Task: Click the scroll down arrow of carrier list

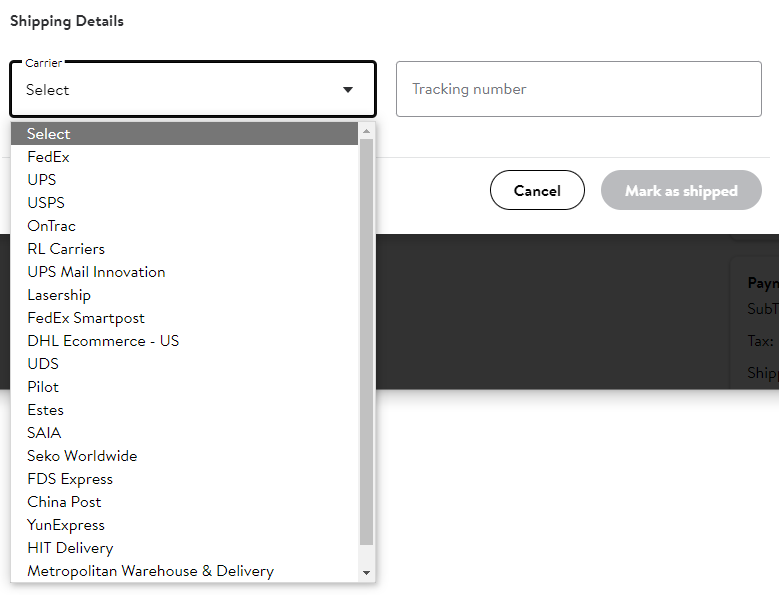Action: pyautogui.click(x=366, y=573)
